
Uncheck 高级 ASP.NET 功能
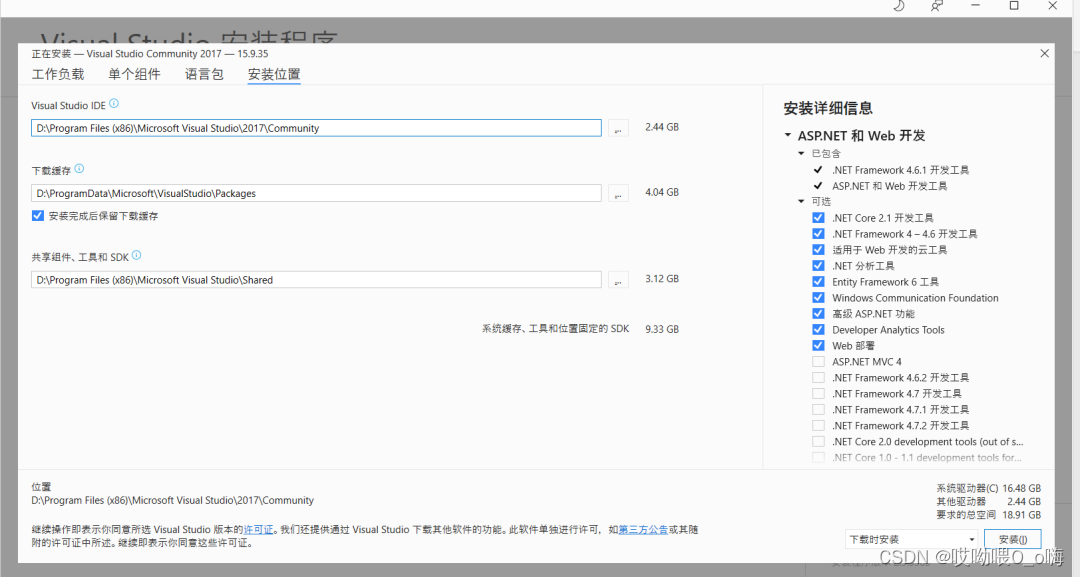point(818,313)
